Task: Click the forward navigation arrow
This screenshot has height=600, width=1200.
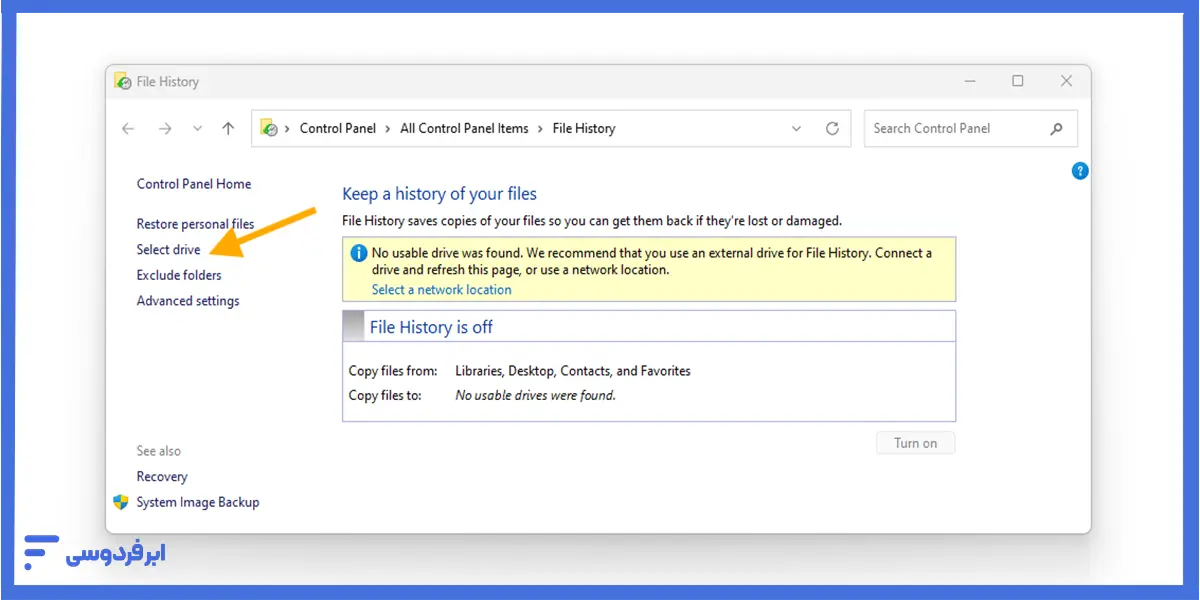Action: coord(165,129)
